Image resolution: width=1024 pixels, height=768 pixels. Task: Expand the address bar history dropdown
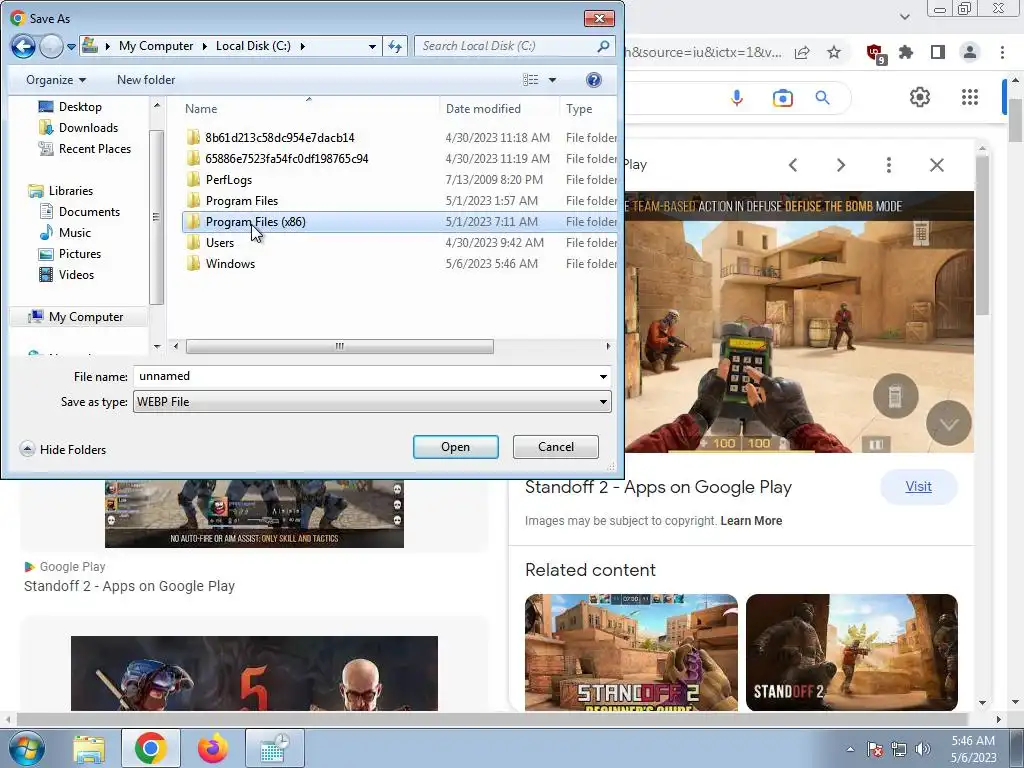[372, 46]
